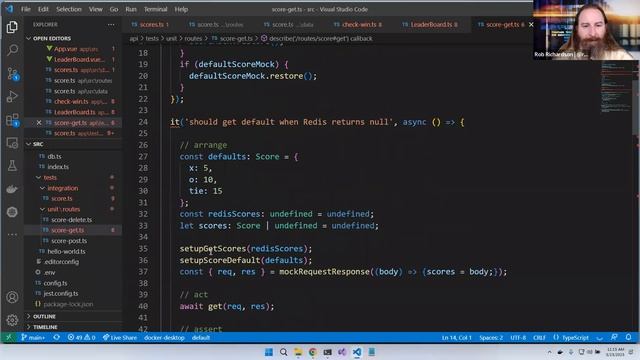This screenshot has height=360, width=640.
Task: Close the score-get.ts editor tab
Action: 531,24
